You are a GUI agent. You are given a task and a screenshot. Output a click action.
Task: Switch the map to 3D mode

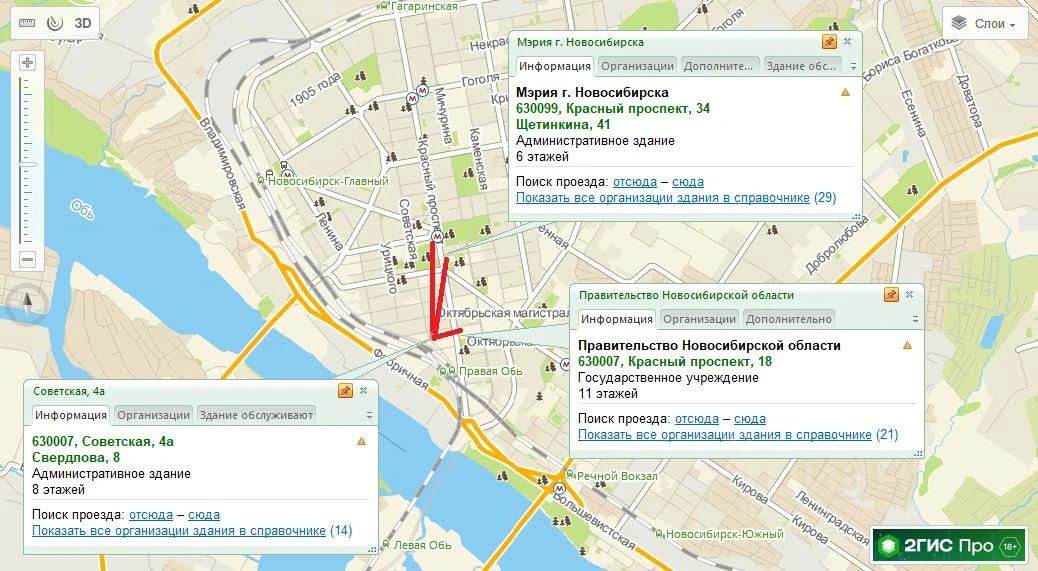(83, 23)
